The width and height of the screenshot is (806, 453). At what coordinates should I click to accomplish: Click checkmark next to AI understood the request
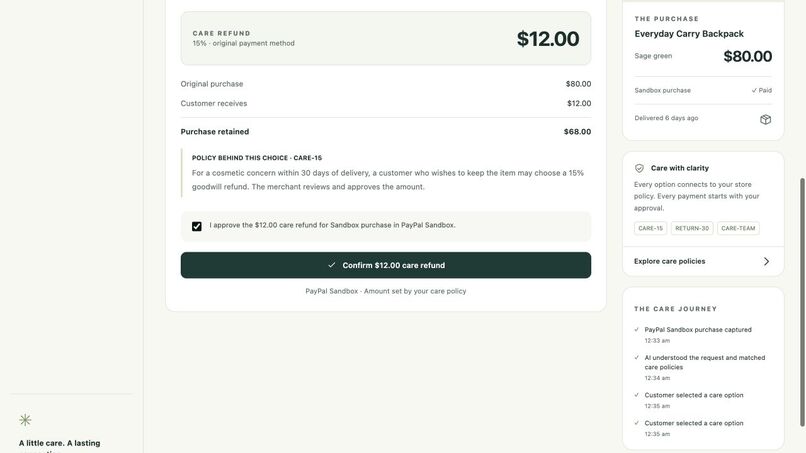(637, 357)
